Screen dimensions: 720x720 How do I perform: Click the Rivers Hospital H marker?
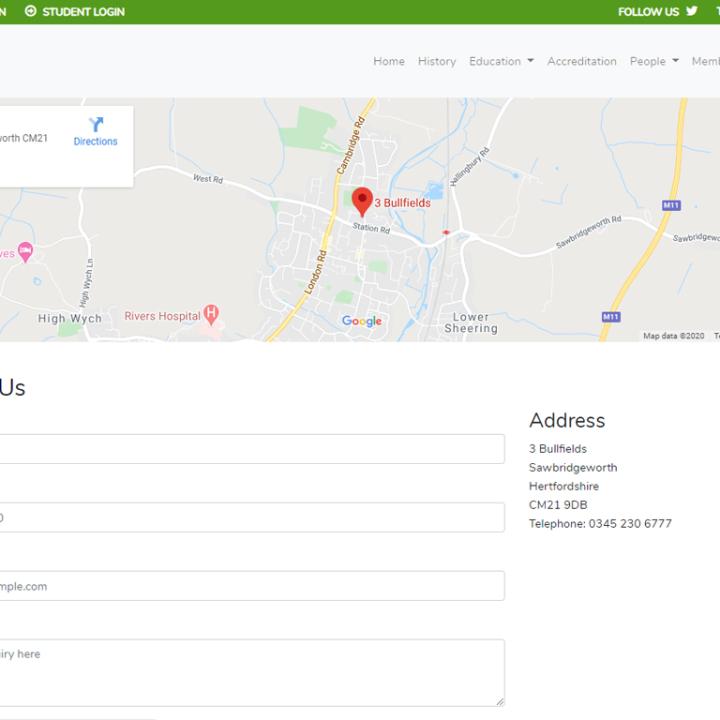pos(211,314)
